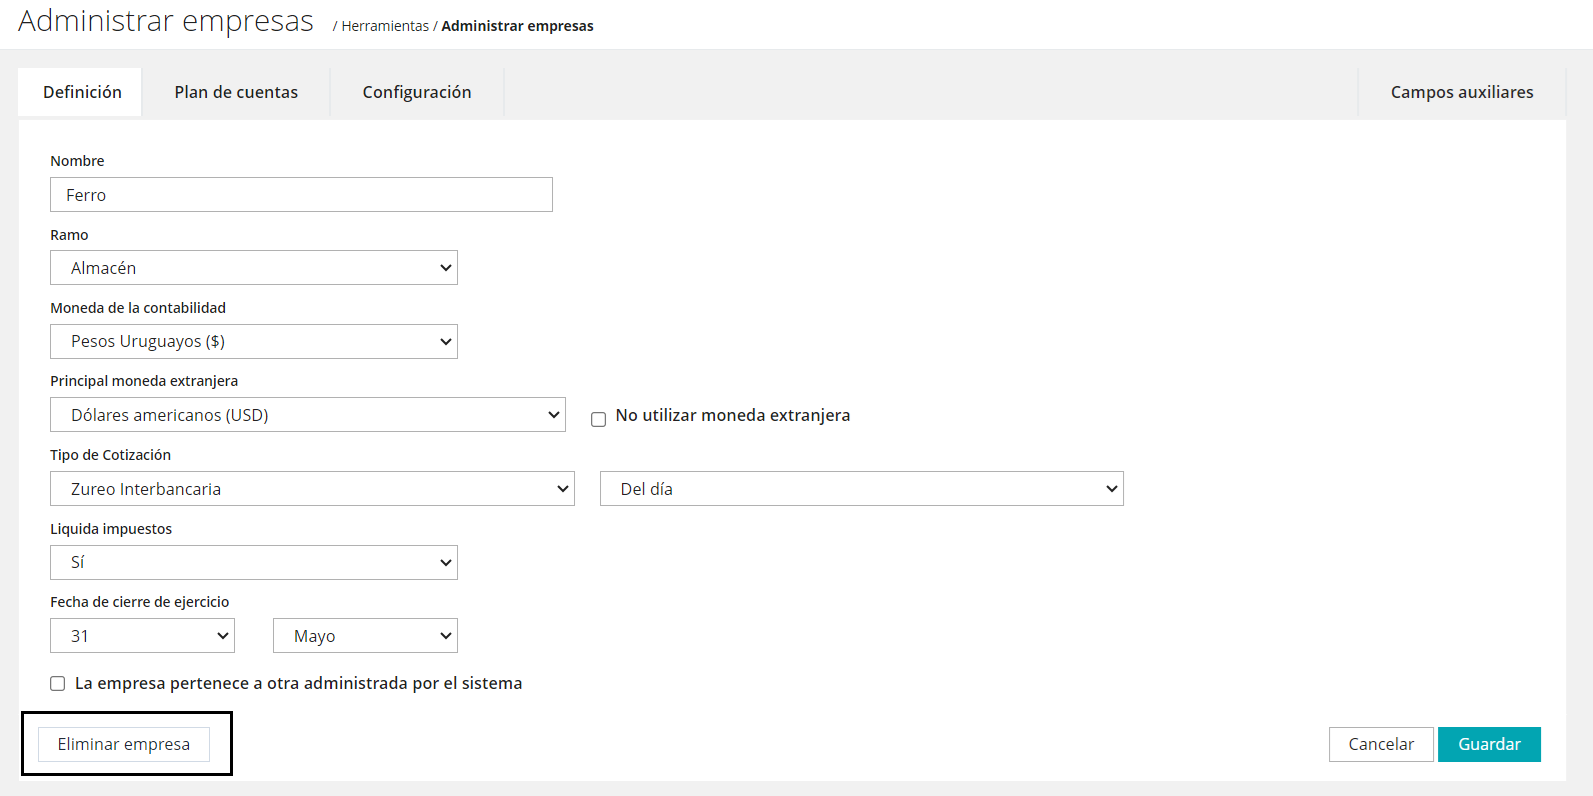Open the Plan de cuentas tab
Image resolution: width=1593 pixels, height=796 pixels.
tap(236, 92)
